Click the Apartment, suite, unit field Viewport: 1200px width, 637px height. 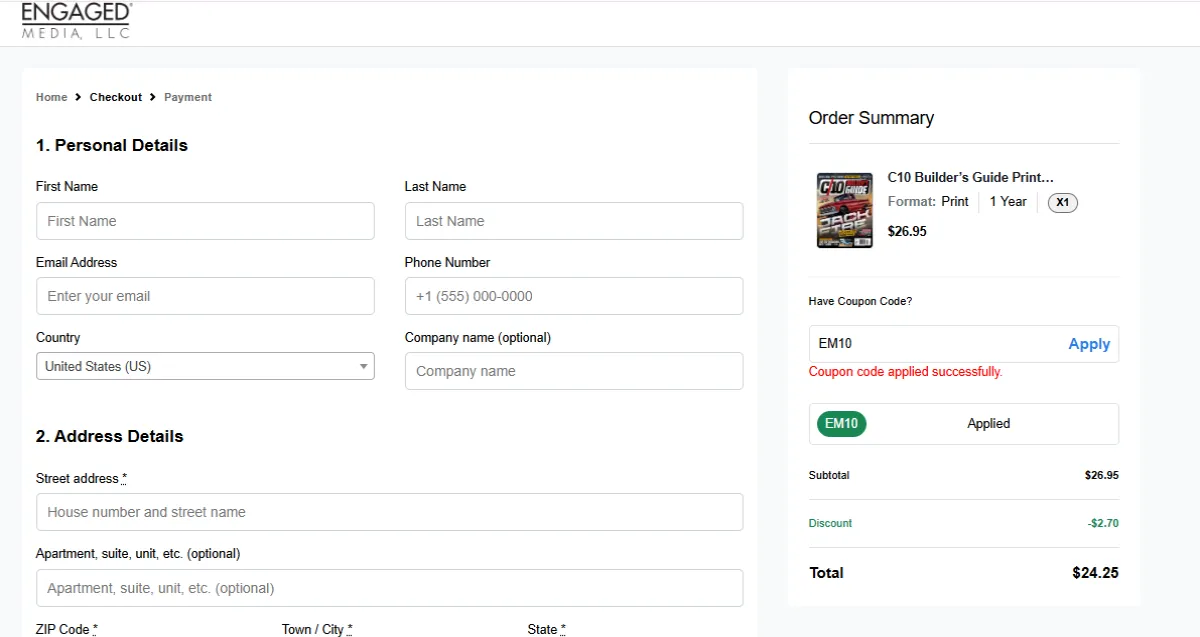click(x=389, y=588)
